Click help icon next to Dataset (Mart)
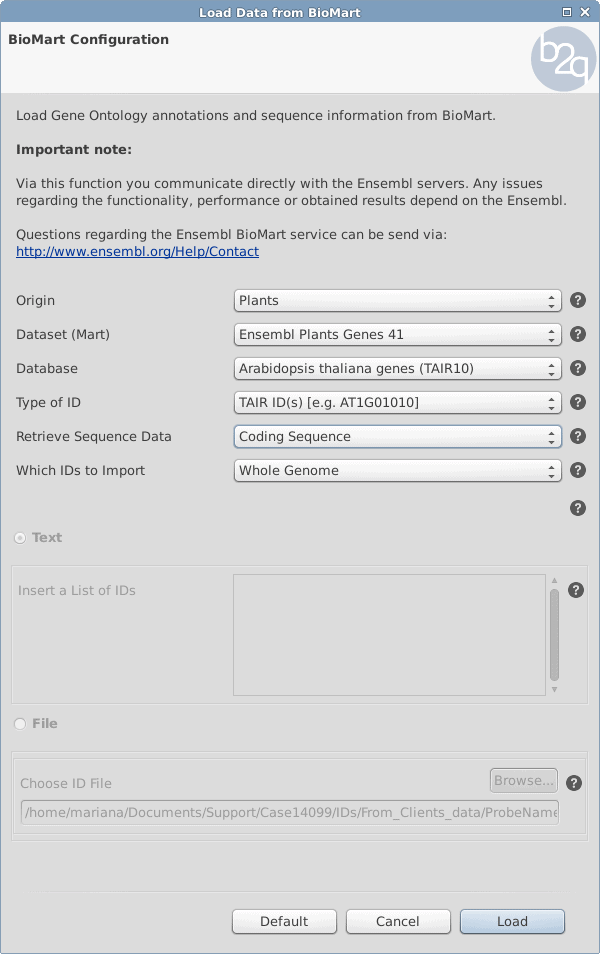 point(577,334)
